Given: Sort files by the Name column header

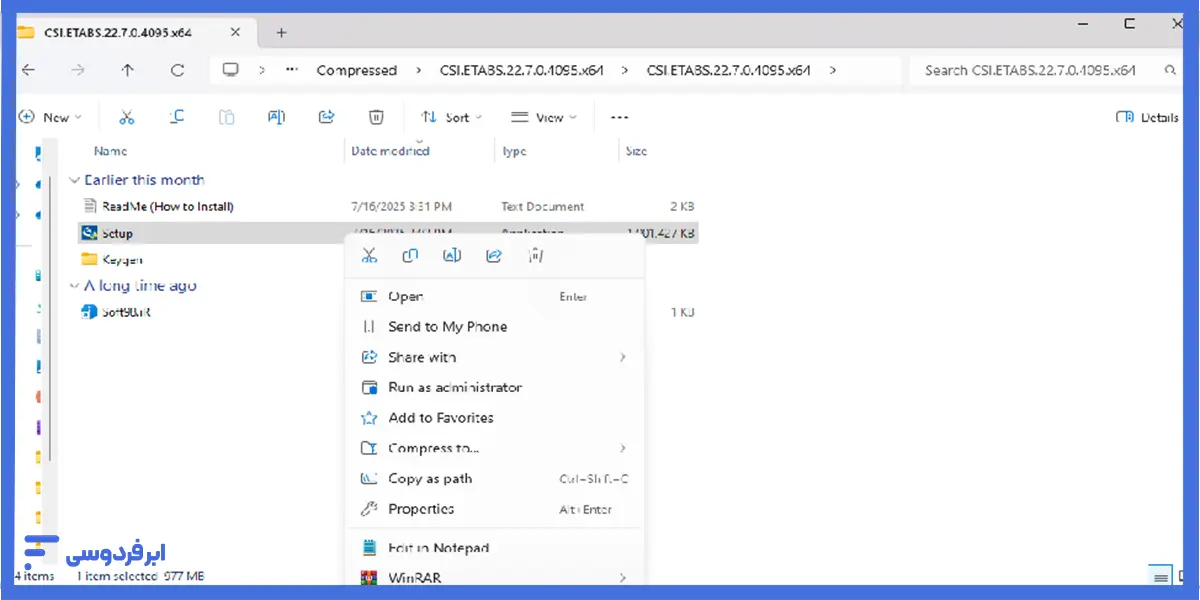Looking at the screenshot, I should [x=110, y=151].
